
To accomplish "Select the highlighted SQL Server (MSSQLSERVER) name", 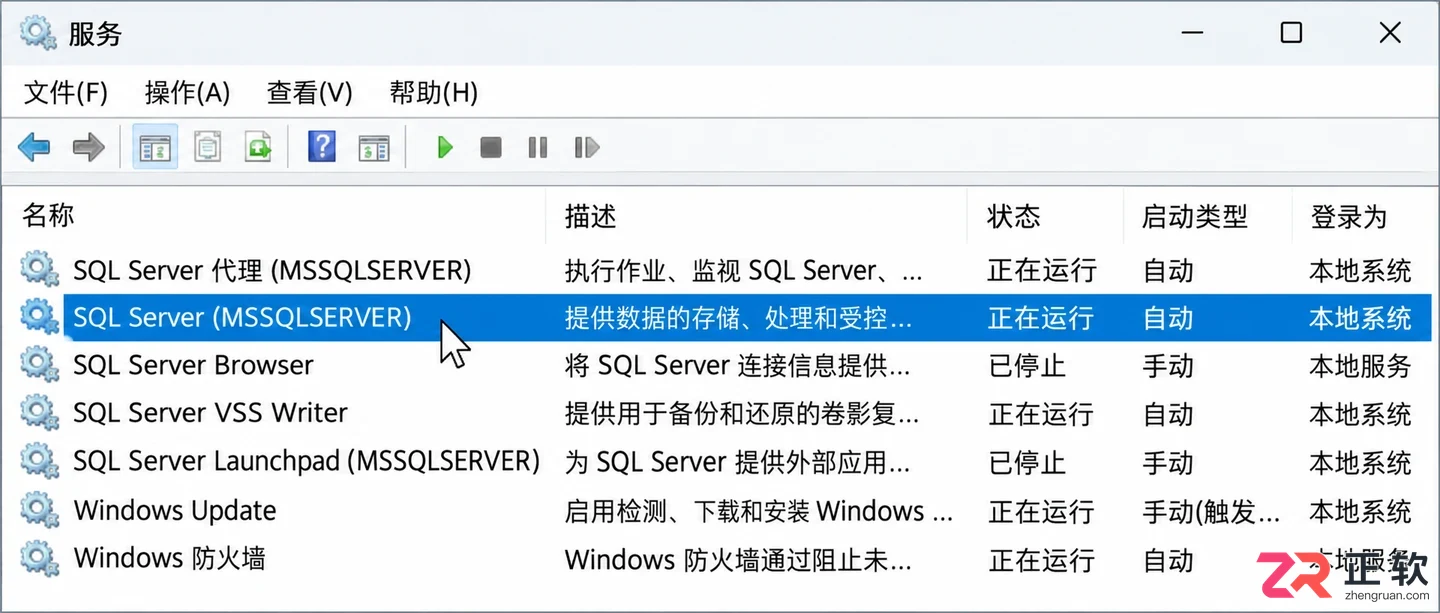I will pos(242,318).
